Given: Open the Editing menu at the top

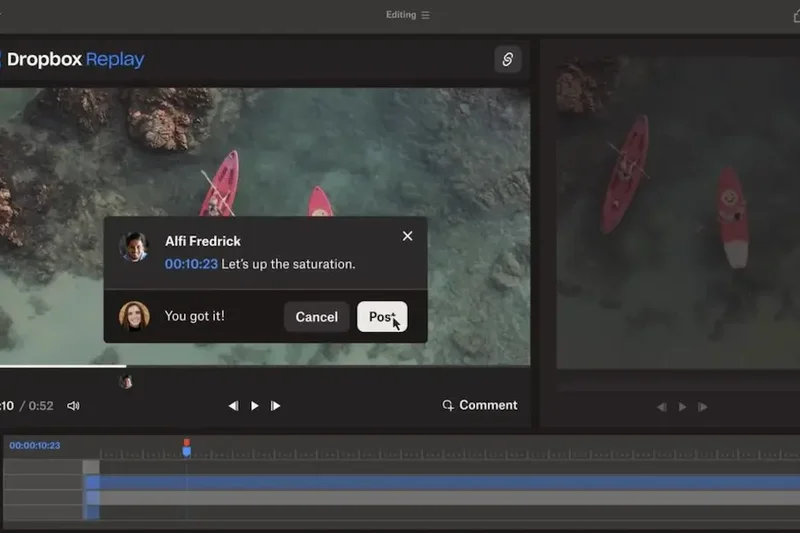Looking at the screenshot, I should pyautogui.click(x=407, y=15).
